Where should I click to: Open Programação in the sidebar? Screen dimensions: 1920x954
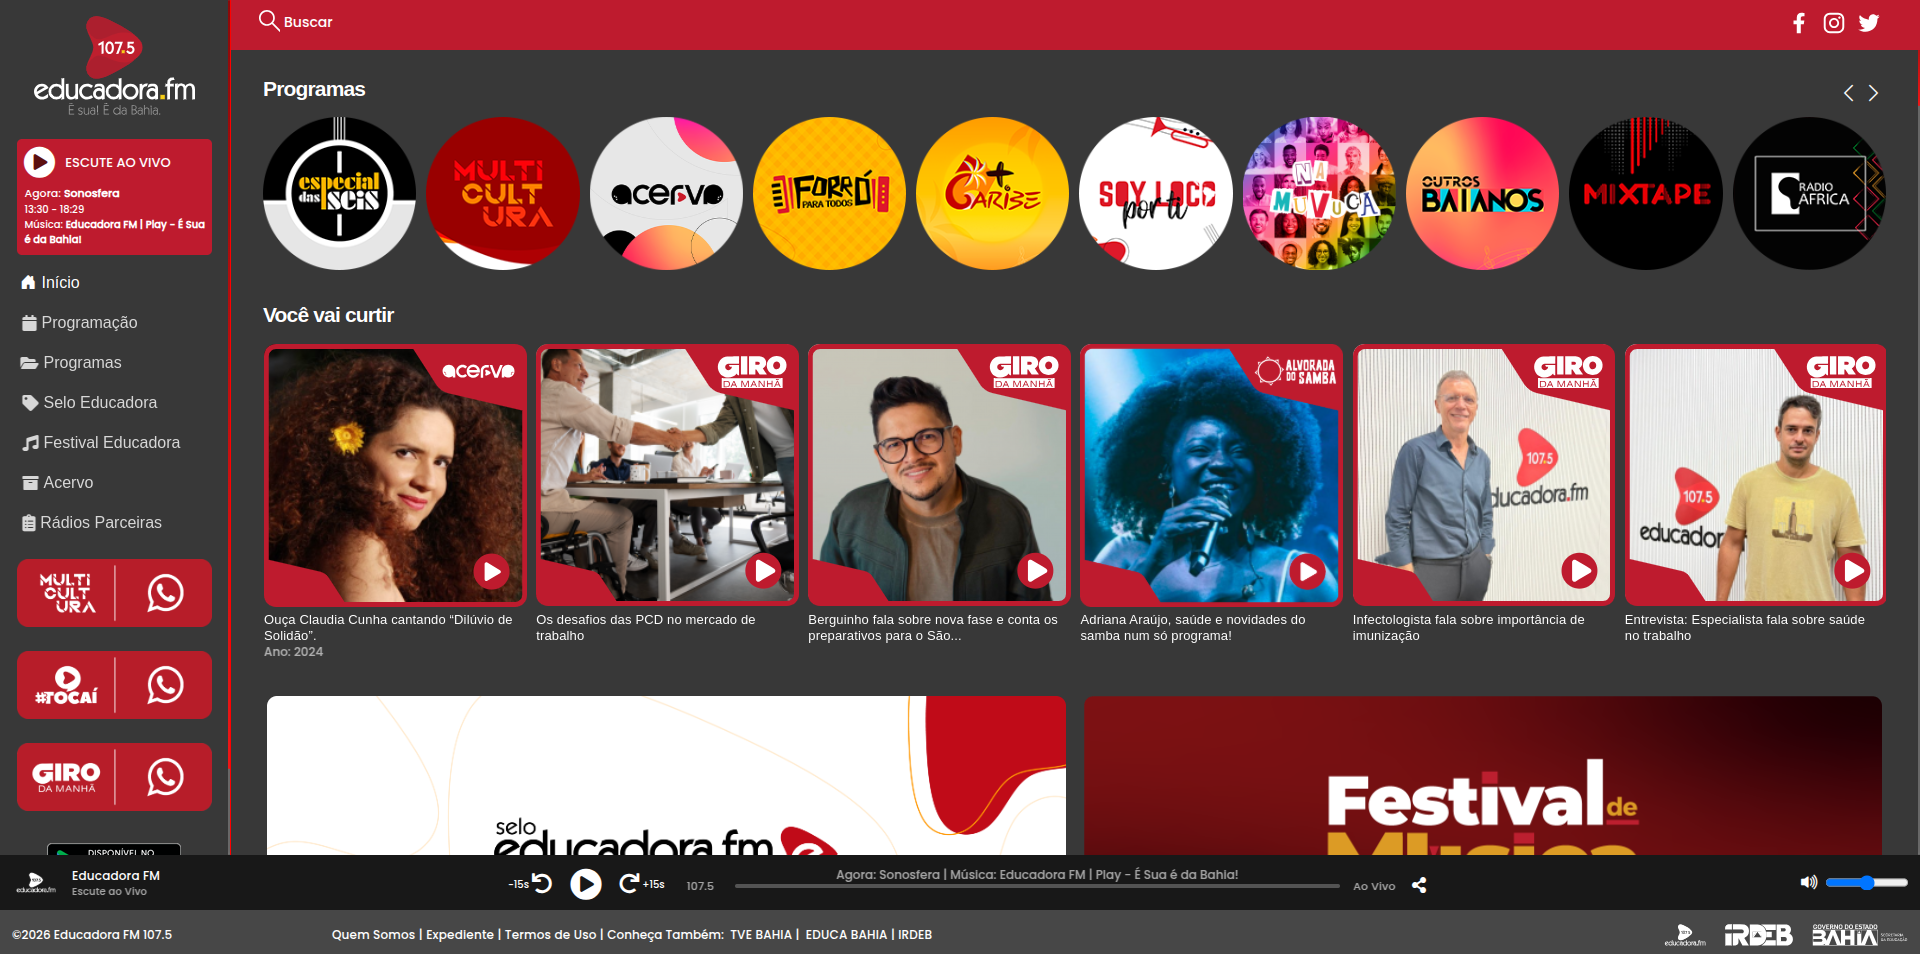(x=79, y=323)
